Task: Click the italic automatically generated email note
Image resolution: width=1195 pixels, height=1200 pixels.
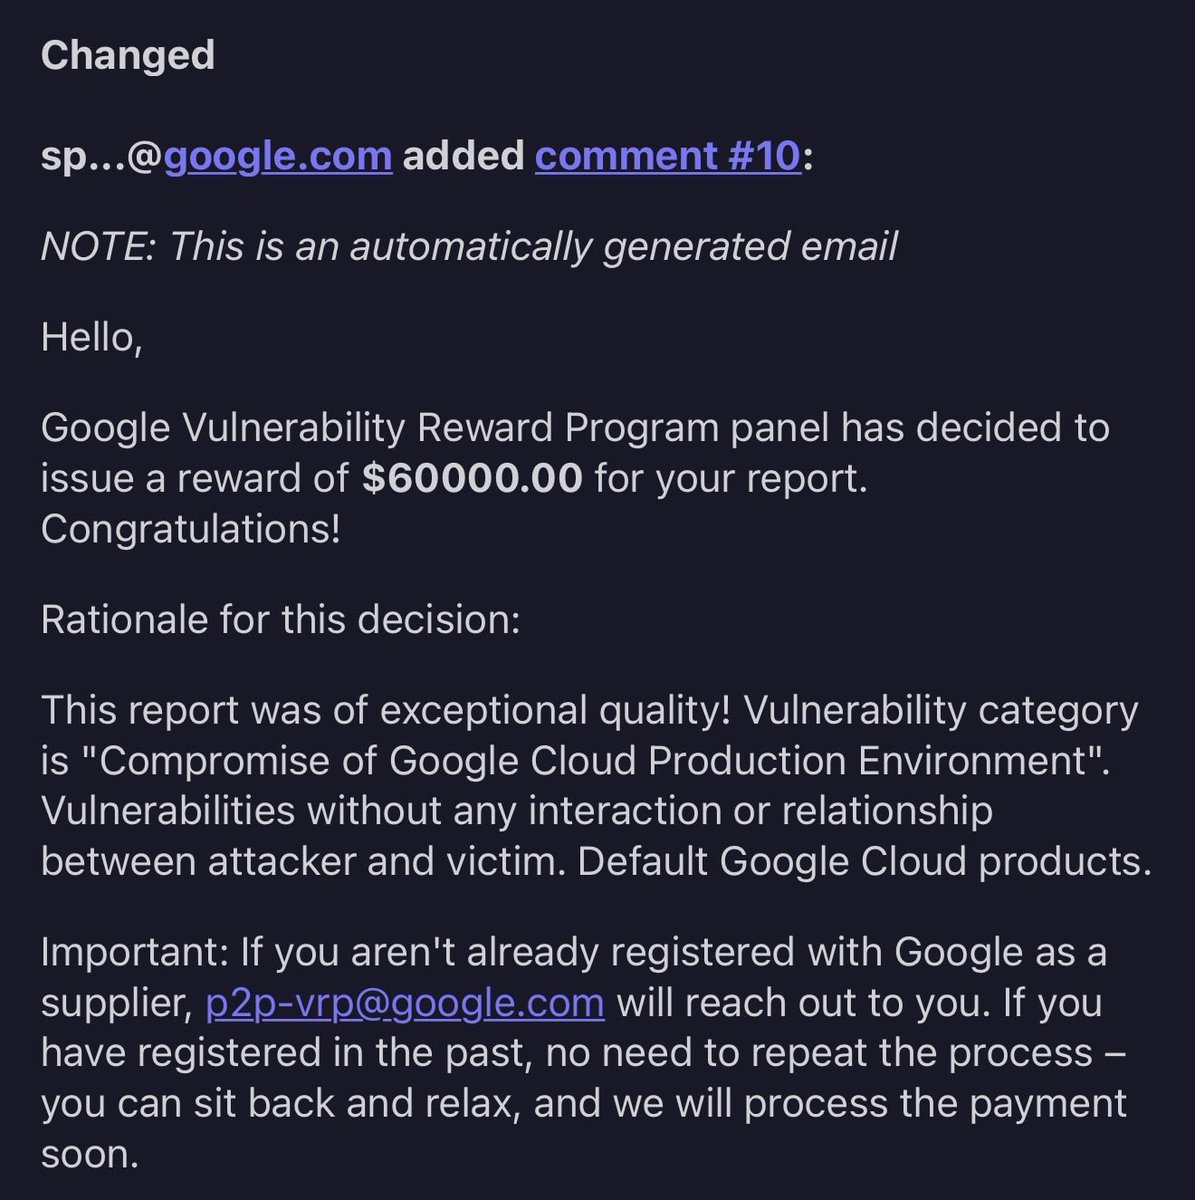Action: coord(469,247)
